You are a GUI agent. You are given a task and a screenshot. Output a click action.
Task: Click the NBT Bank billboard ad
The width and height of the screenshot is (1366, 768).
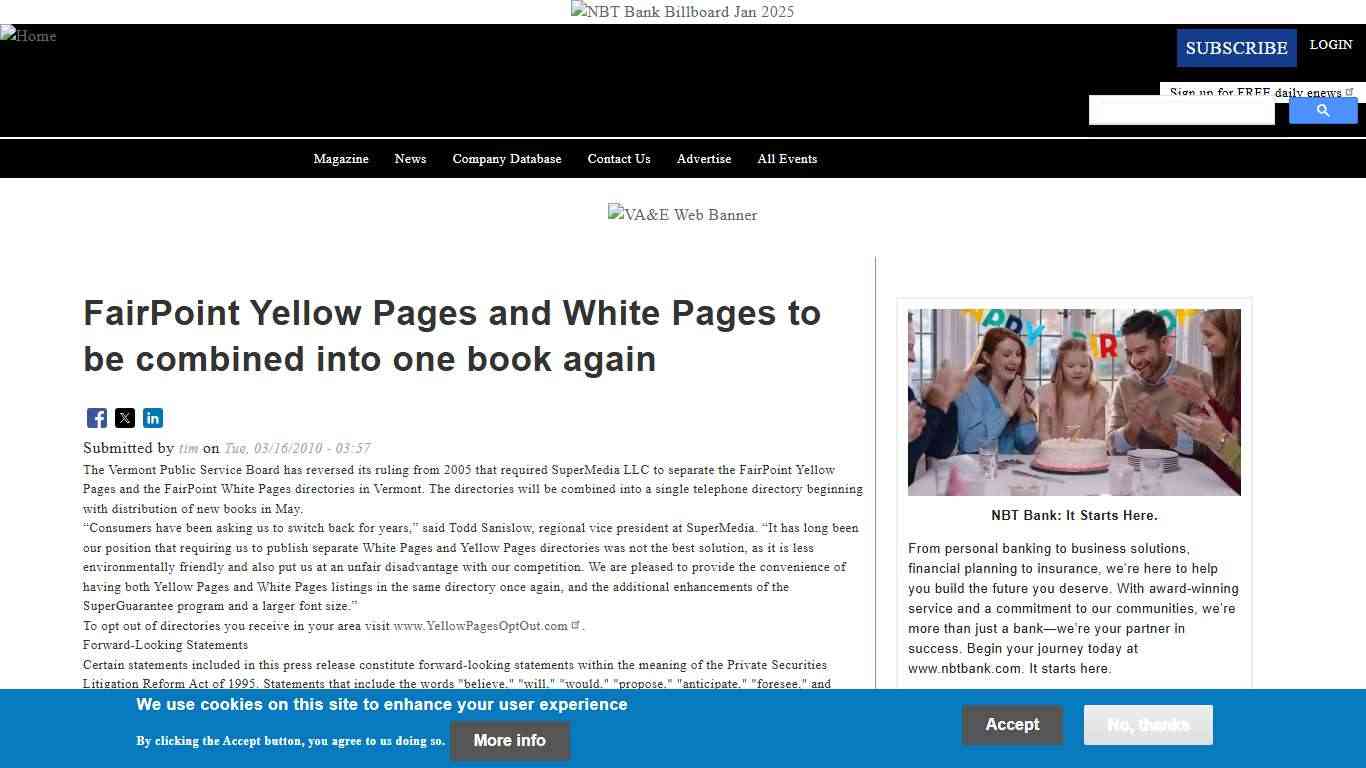(x=682, y=11)
